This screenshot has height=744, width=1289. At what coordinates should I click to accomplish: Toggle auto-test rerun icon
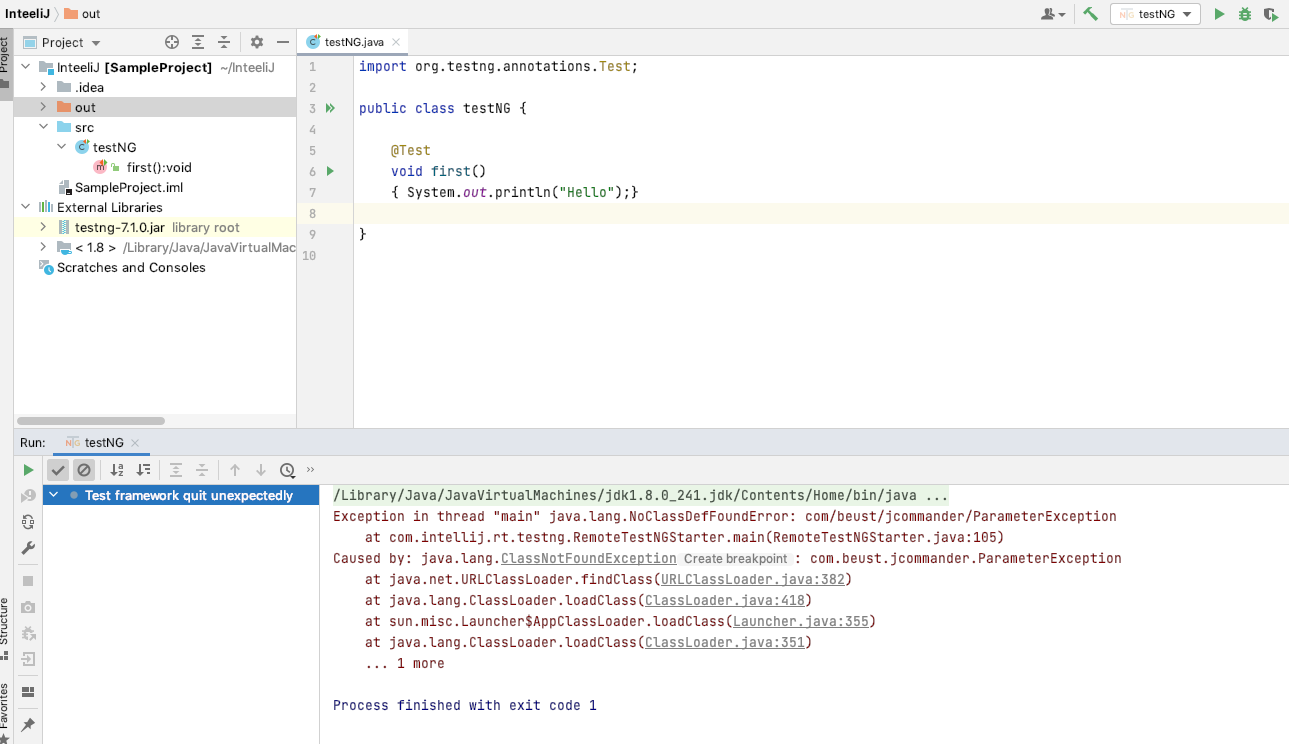[28, 522]
